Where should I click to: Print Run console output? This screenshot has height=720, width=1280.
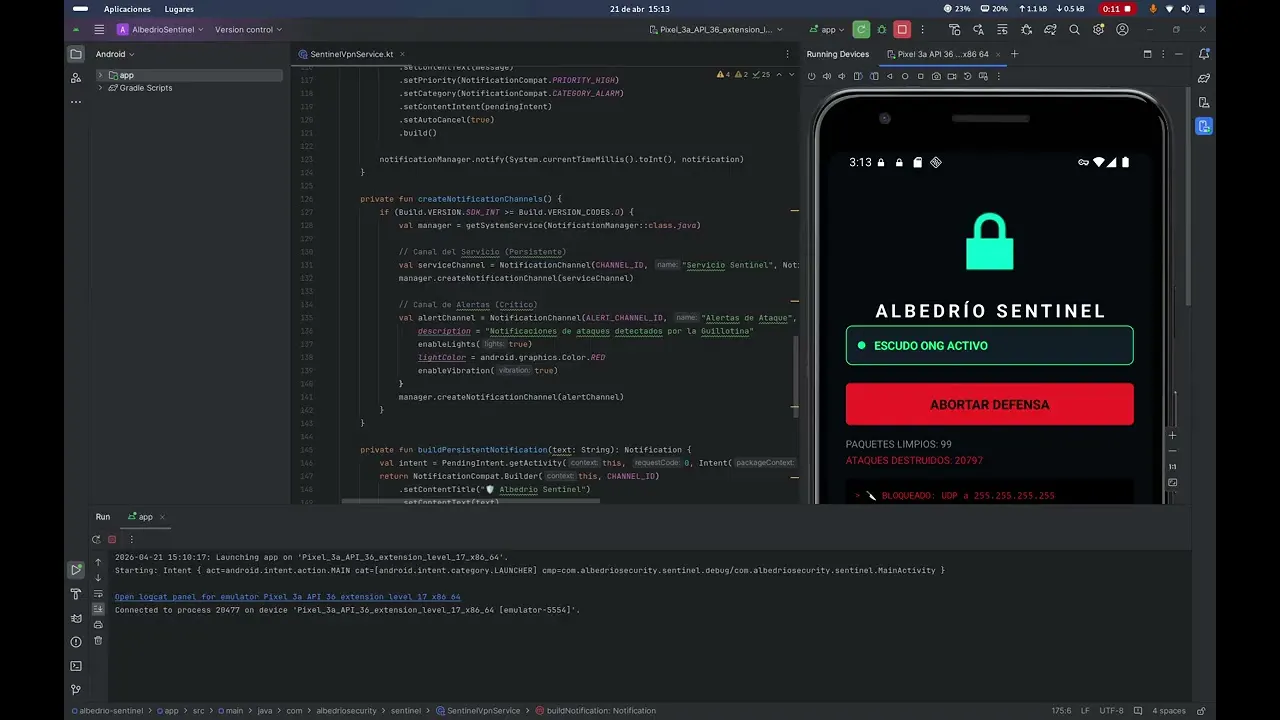coord(98,625)
